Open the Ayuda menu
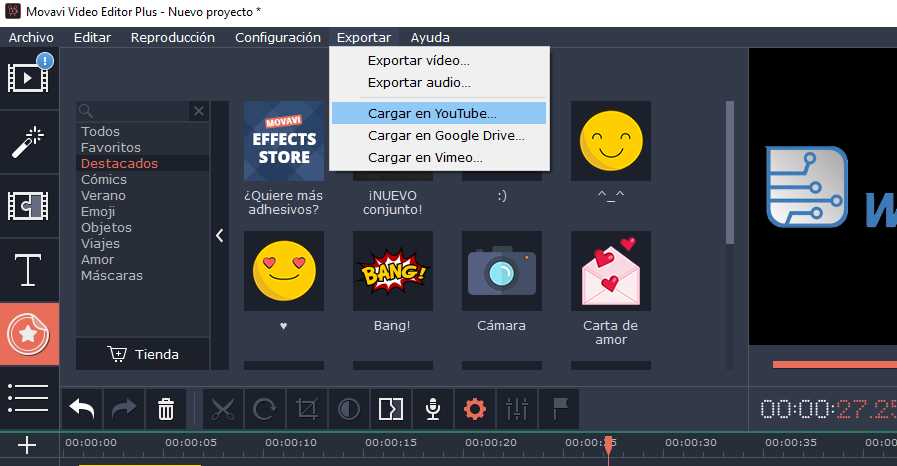Viewport: 897px width, 466px height. click(430, 38)
